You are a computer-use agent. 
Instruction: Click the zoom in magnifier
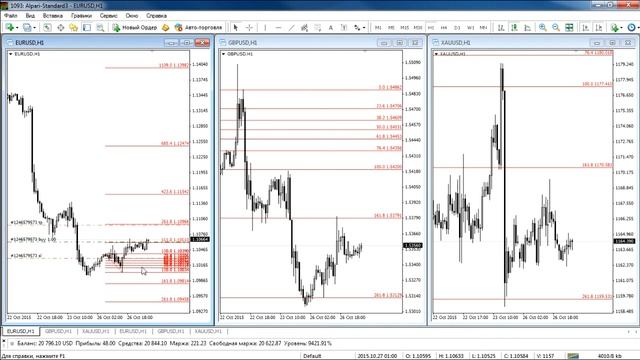pyautogui.click(x=542, y=27)
